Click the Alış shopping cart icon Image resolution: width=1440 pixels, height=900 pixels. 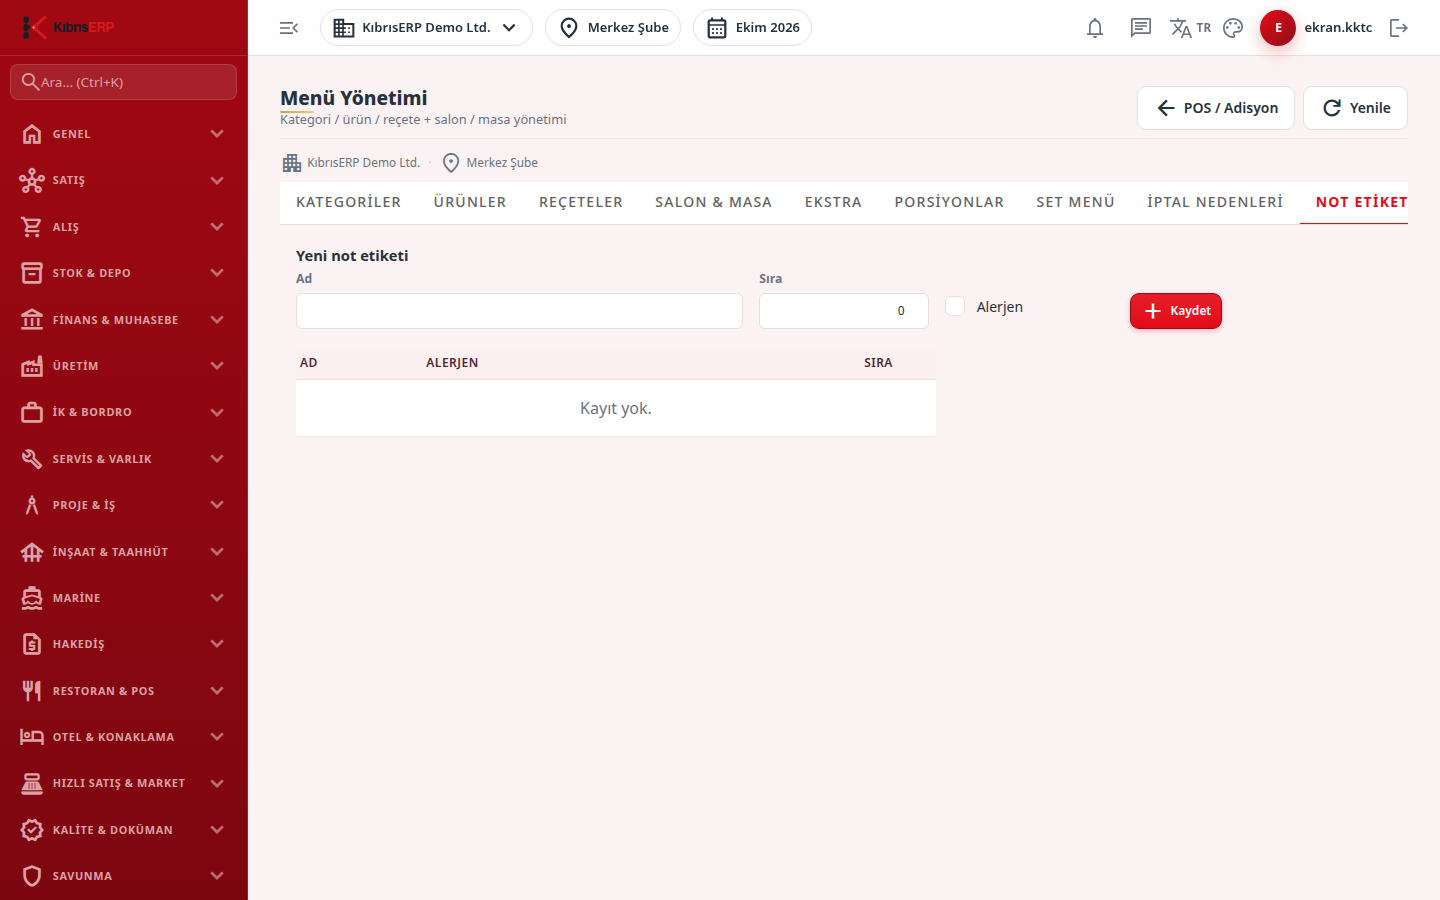[x=32, y=227]
